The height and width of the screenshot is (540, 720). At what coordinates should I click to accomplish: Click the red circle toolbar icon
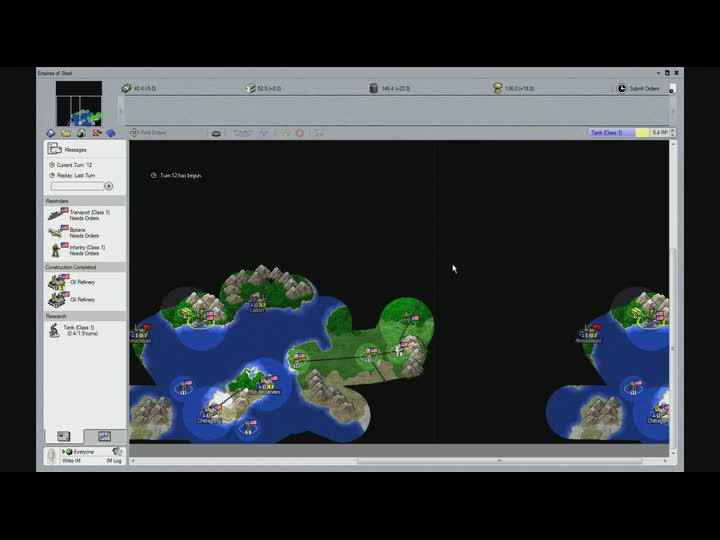(x=300, y=133)
